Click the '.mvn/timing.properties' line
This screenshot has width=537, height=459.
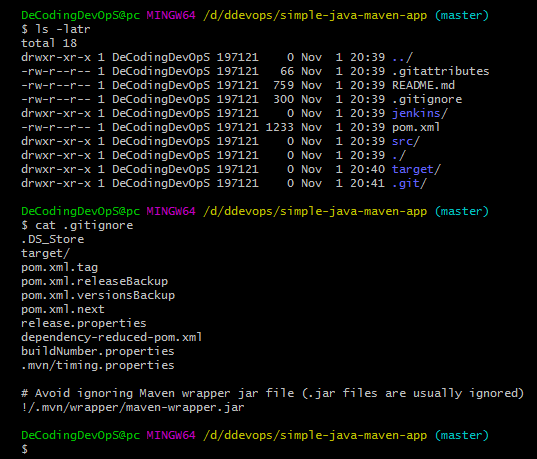coord(98,365)
